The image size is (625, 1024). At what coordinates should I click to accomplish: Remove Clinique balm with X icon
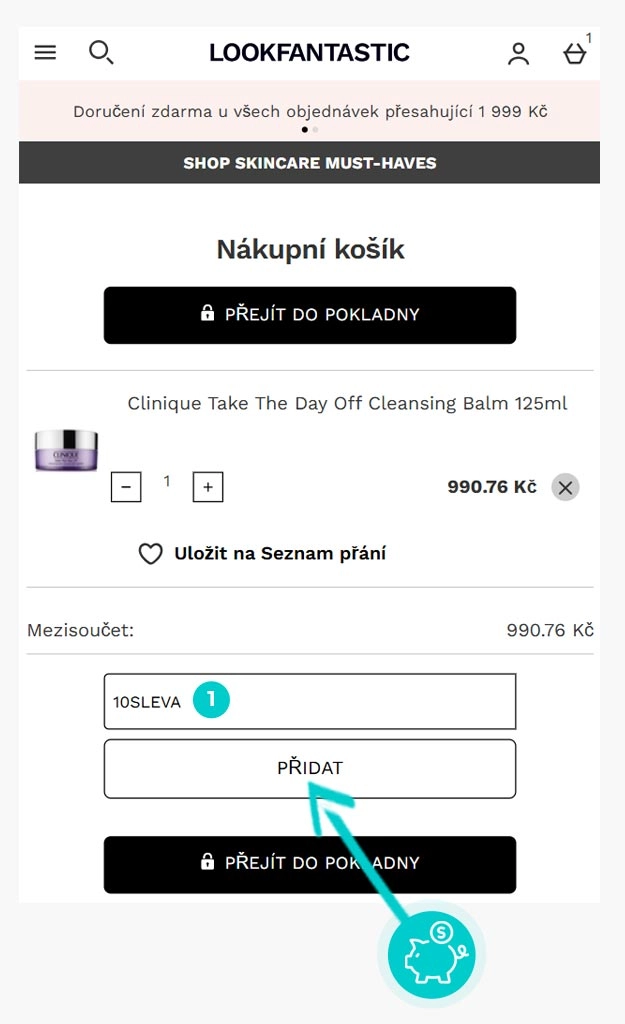565,487
